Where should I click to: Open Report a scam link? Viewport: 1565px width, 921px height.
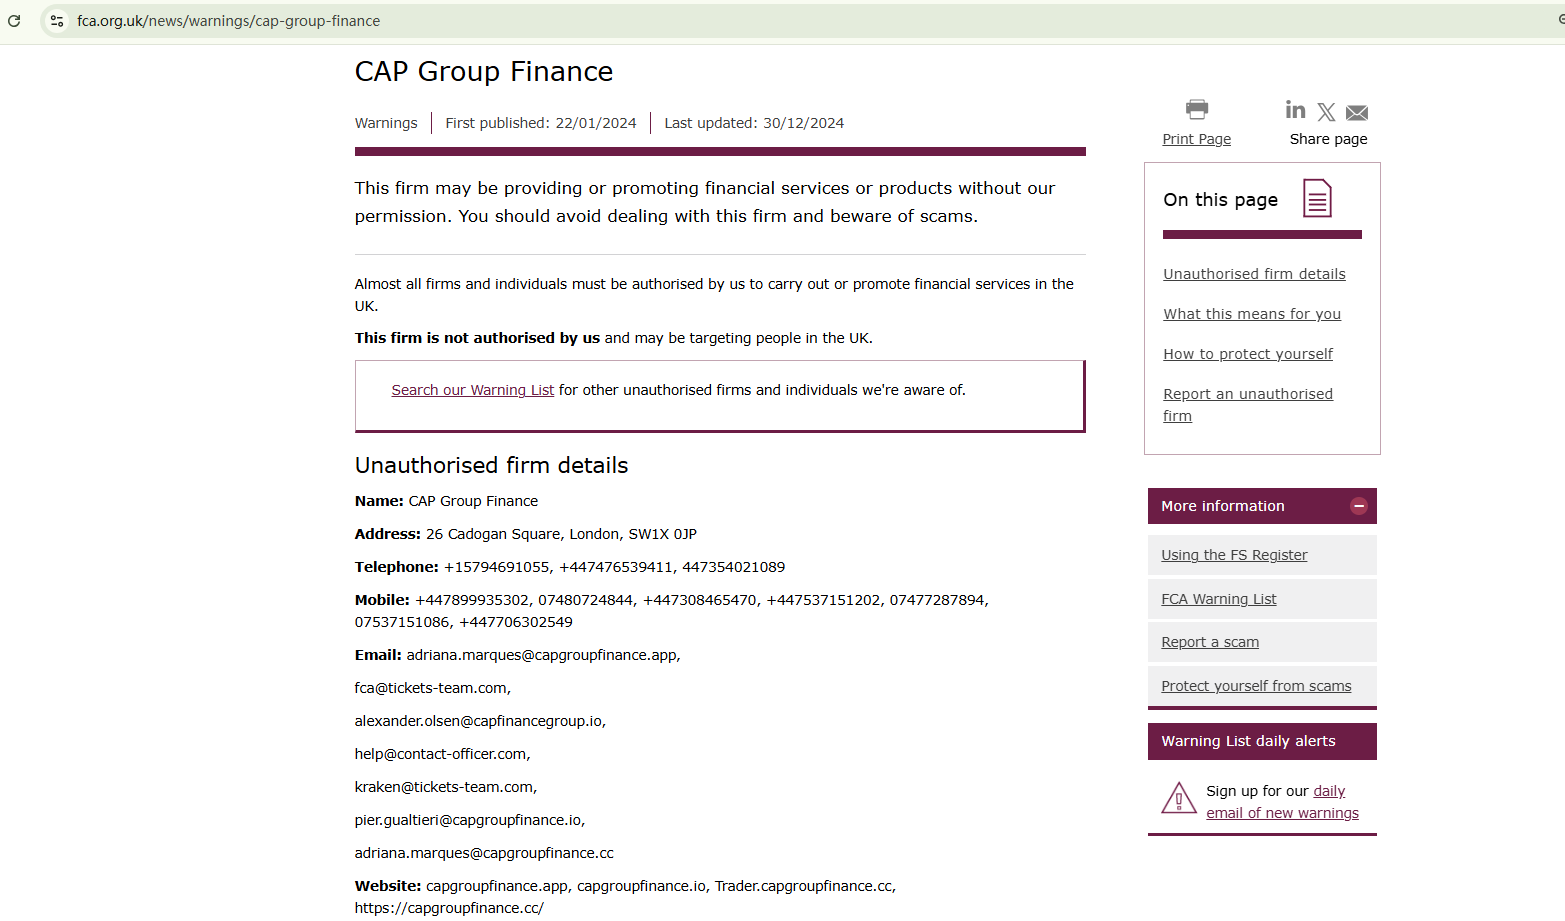click(x=1210, y=642)
